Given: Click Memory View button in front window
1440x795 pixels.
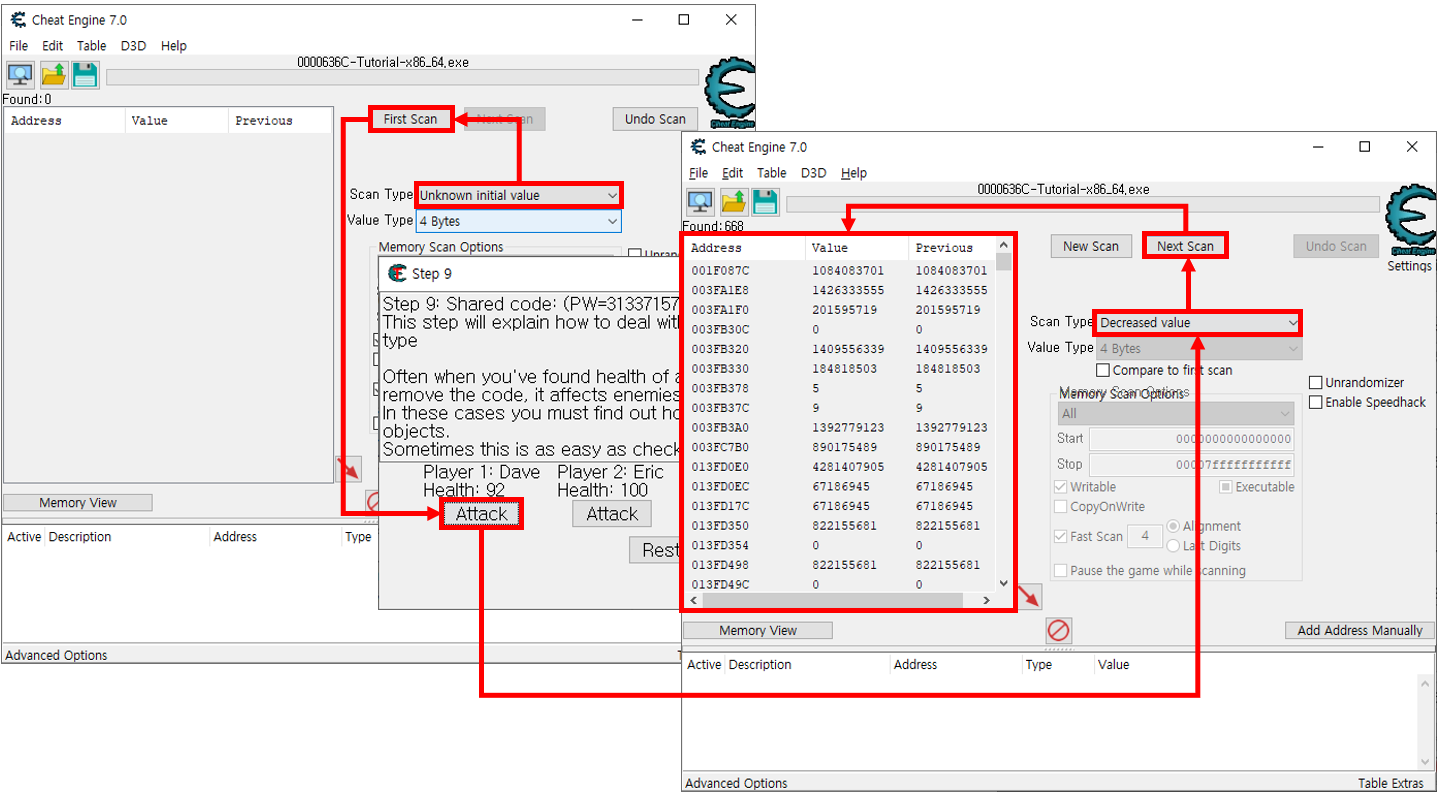Looking at the screenshot, I should pos(758,630).
